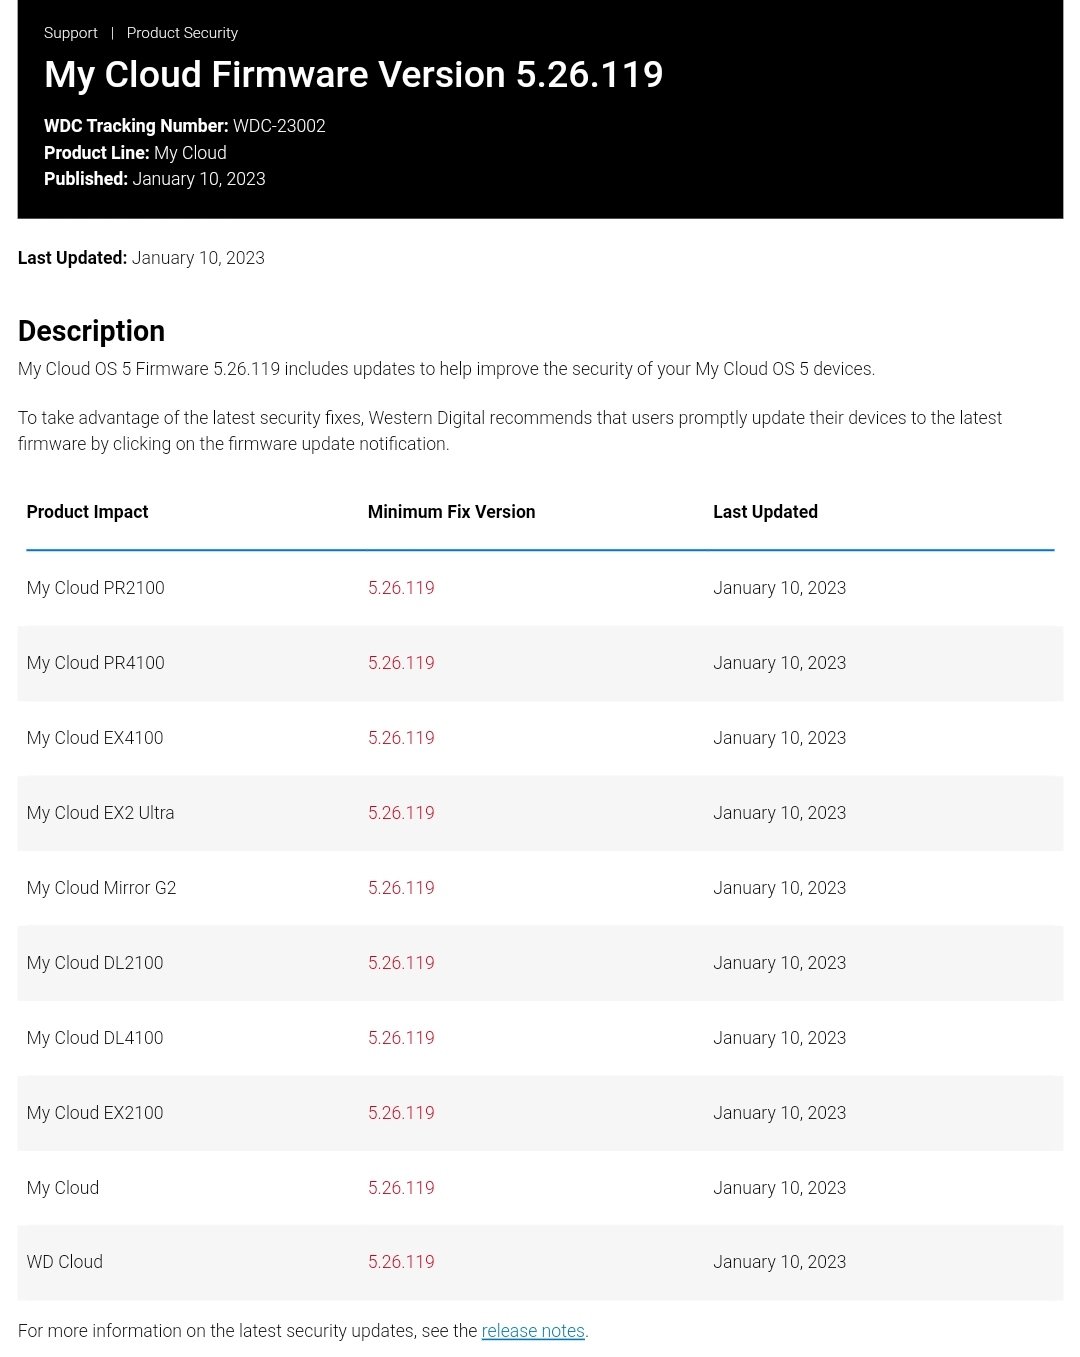Click the 5.26.119 link for DL4100
The width and height of the screenshot is (1080, 1357).
coord(401,1038)
